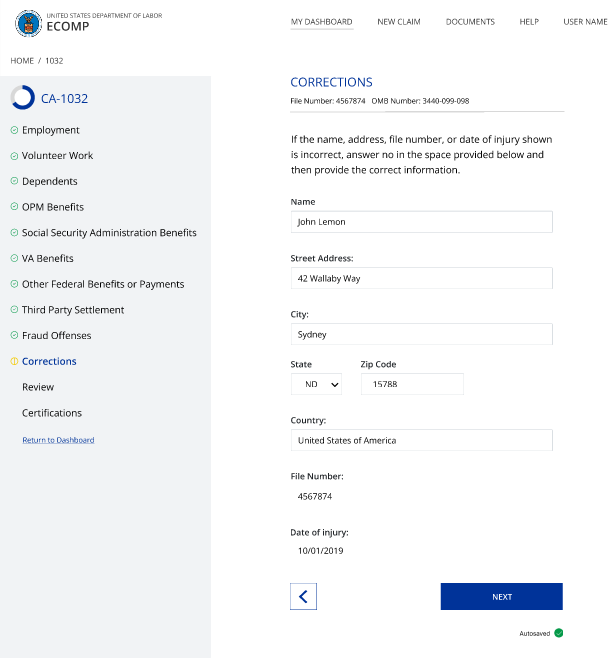Go to the Documents menu item

470,22
